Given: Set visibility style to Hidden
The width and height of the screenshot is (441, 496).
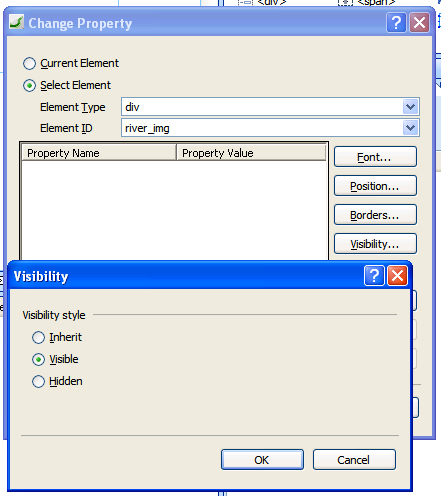Looking at the screenshot, I should click(38, 382).
